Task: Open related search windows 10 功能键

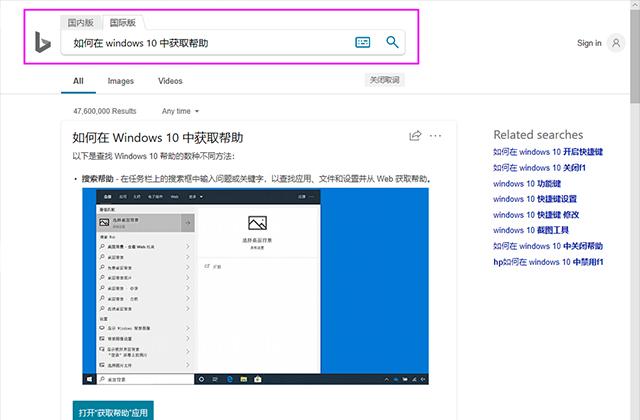Action: click(527, 184)
